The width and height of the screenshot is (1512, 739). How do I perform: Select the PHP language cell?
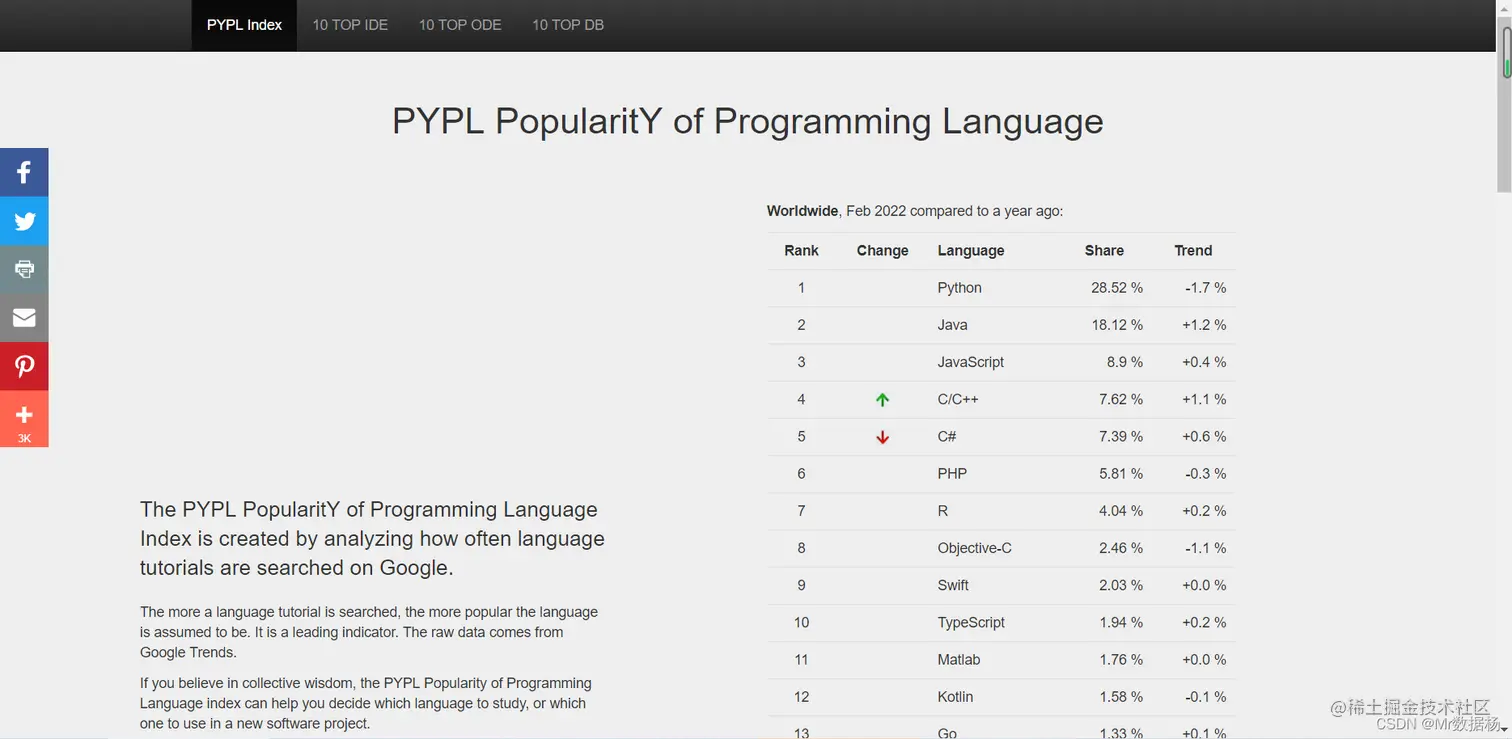952,474
